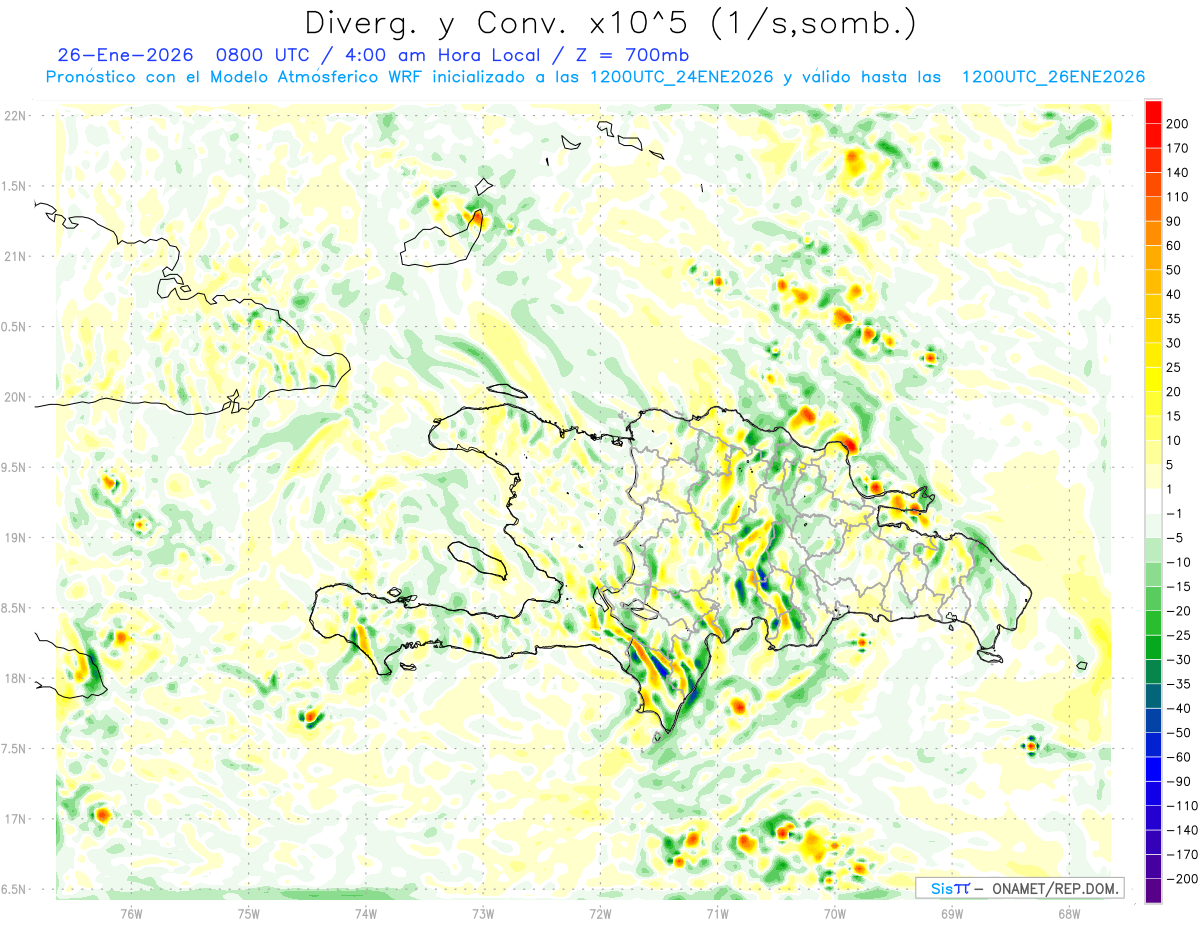
Task: Click the '76W' longitude label
Action: pos(131,912)
